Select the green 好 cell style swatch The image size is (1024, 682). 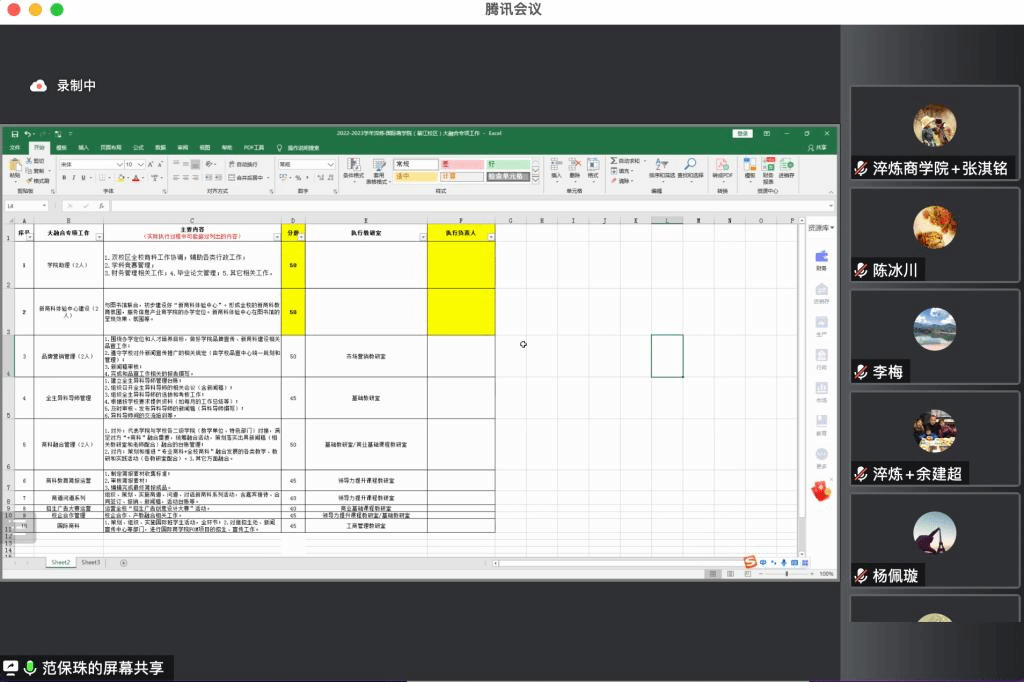pos(509,164)
